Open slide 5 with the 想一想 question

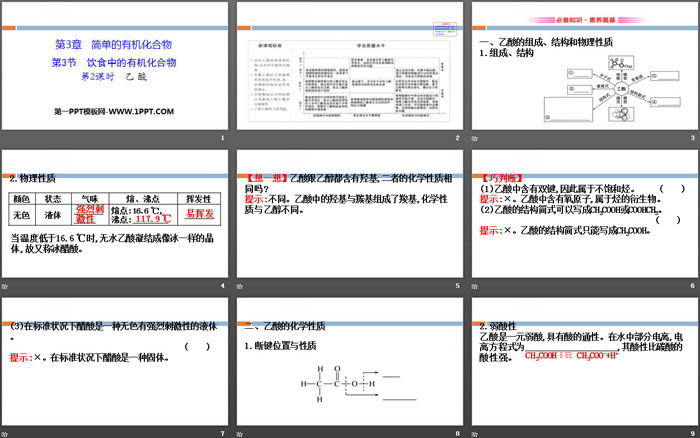[348, 213]
